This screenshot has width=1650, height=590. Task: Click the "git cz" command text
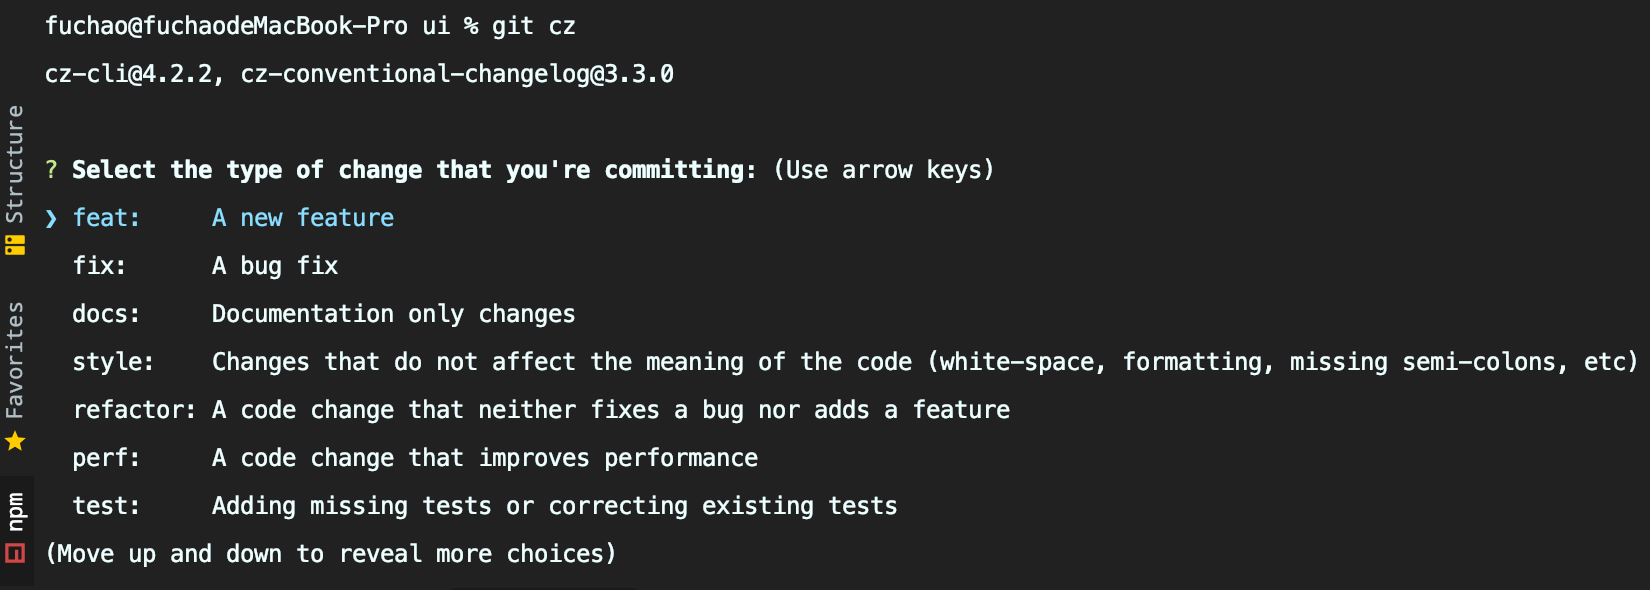533,26
